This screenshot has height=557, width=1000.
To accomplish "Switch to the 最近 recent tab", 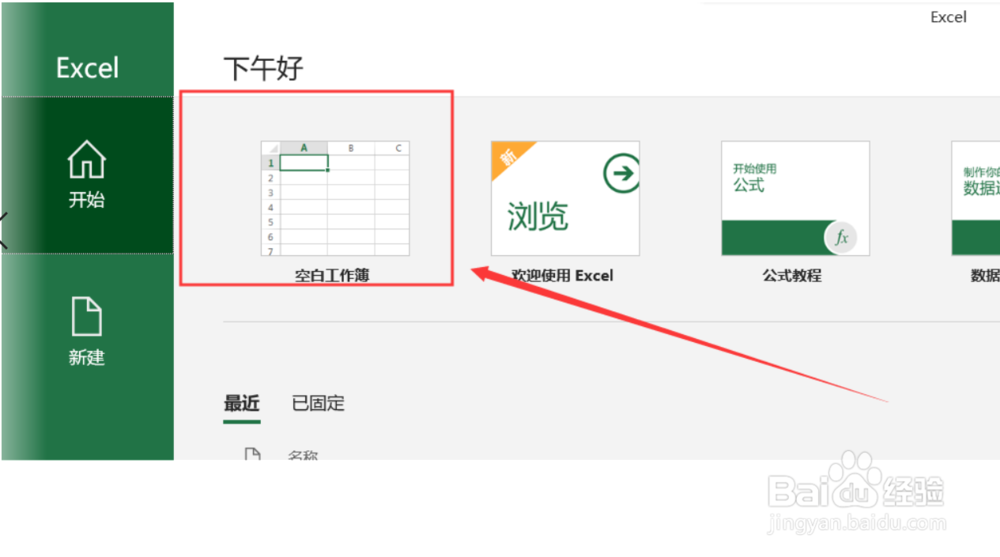I will point(242,403).
